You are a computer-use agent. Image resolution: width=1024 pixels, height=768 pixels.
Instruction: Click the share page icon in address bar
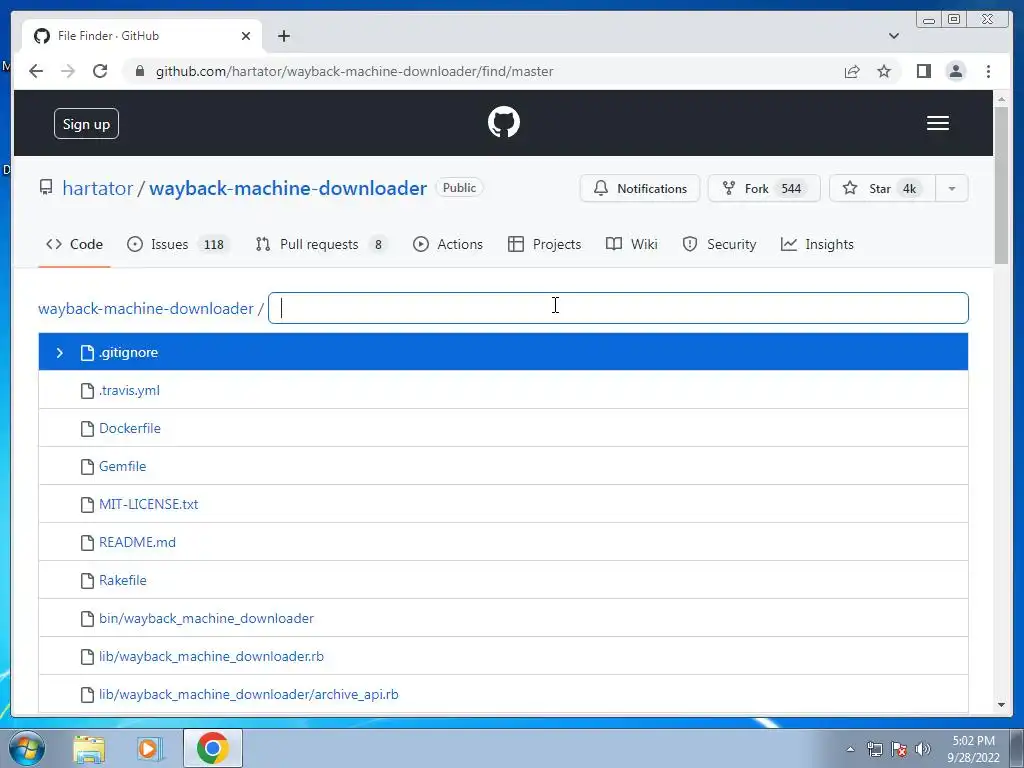(x=852, y=71)
